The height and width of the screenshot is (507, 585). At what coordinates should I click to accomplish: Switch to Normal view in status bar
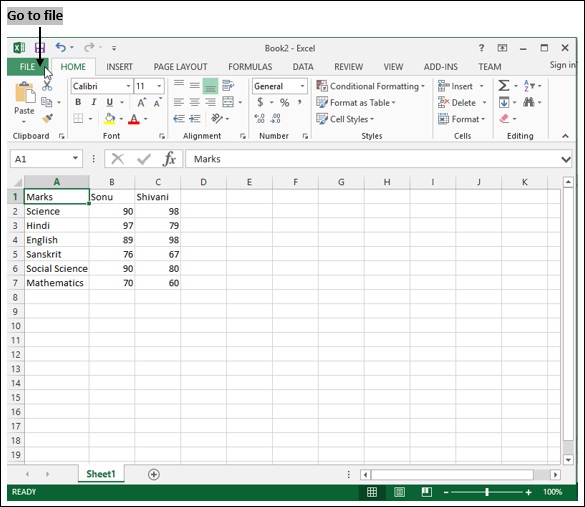click(x=372, y=492)
